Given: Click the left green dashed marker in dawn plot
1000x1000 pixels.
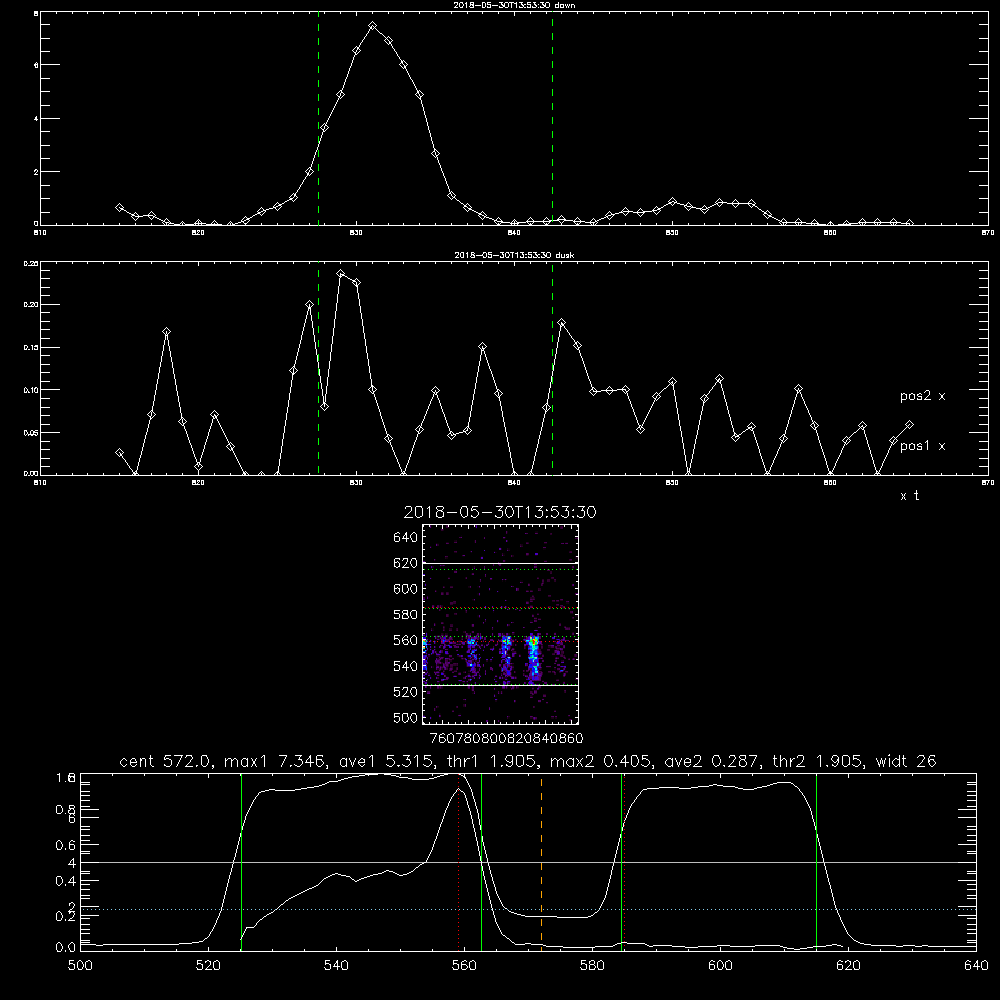Looking at the screenshot, I should 318,121.
